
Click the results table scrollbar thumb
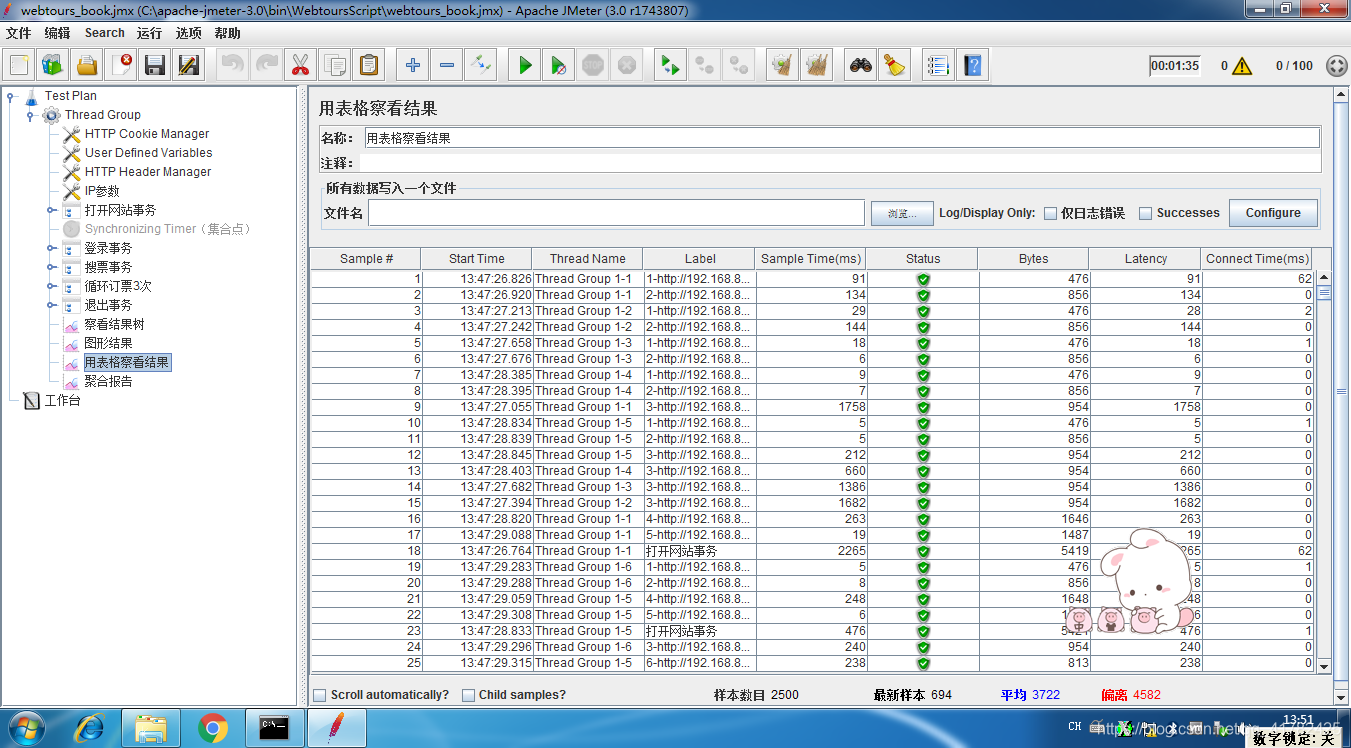tap(1324, 293)
